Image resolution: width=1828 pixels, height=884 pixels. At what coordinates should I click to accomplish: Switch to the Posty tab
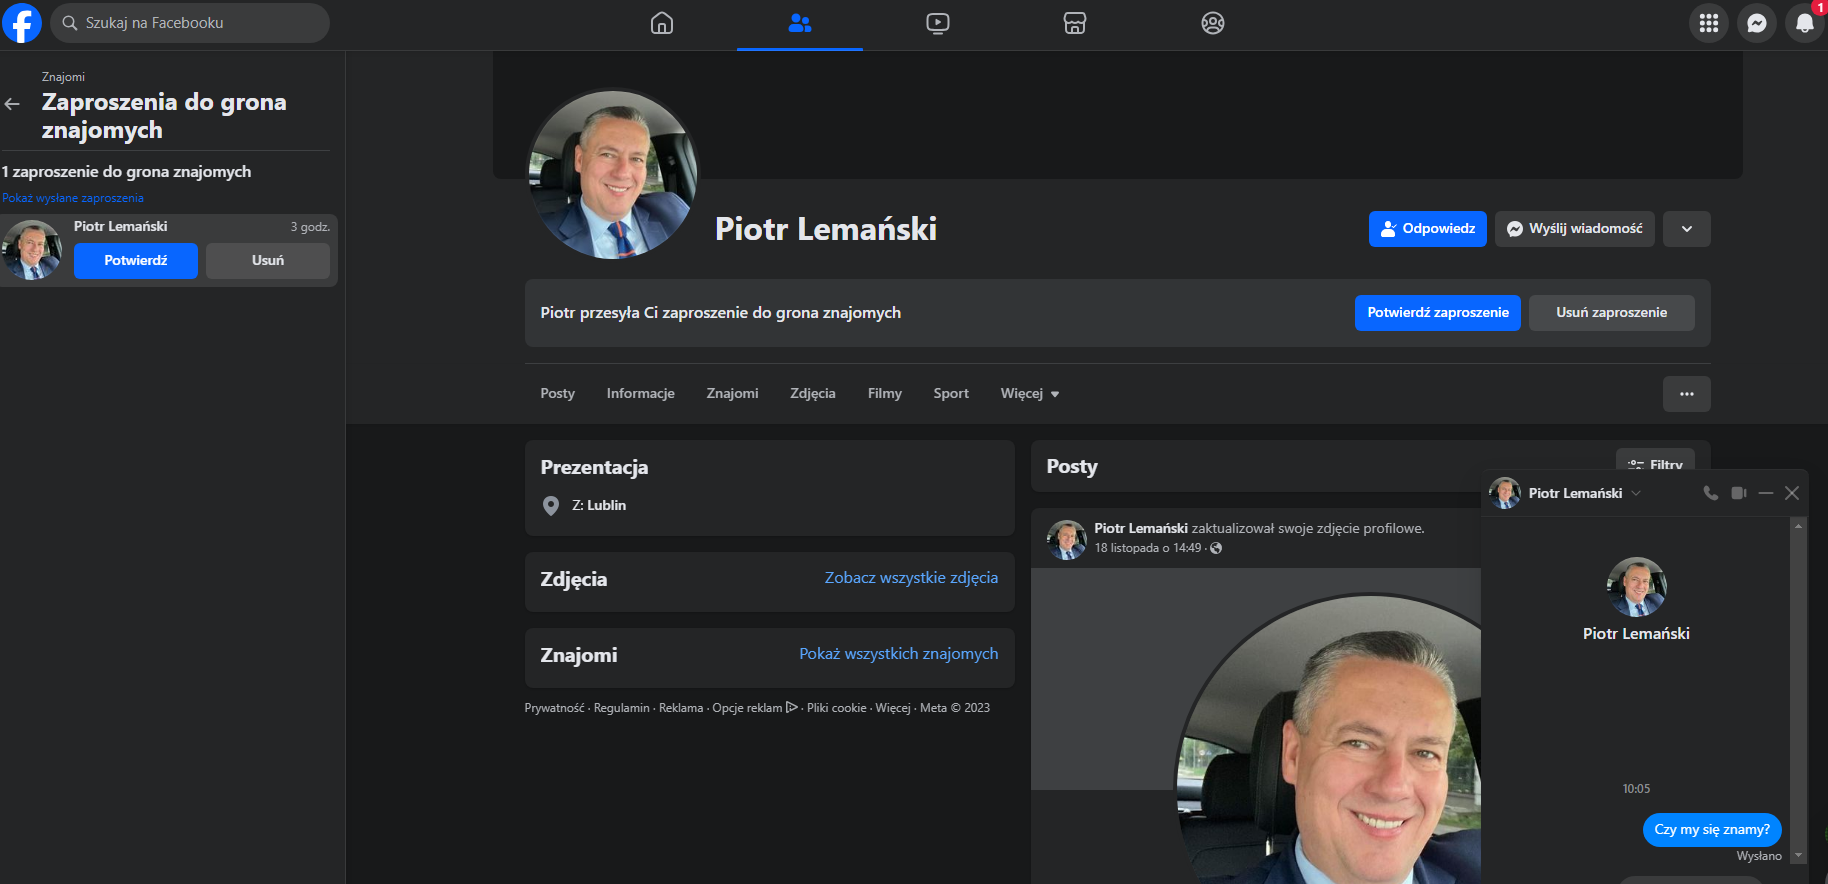[558, 394]
